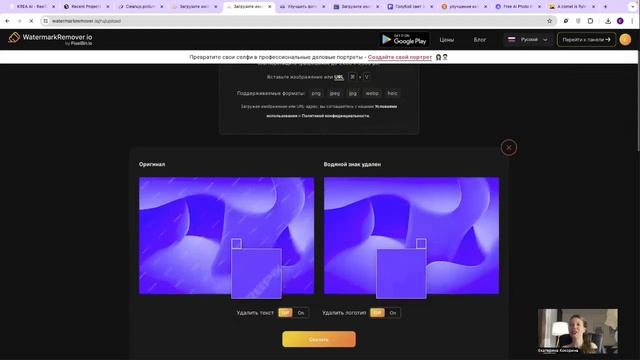Click the orange Скачать download button
Viewport: 640px width, 360px height.
point(319,339)
